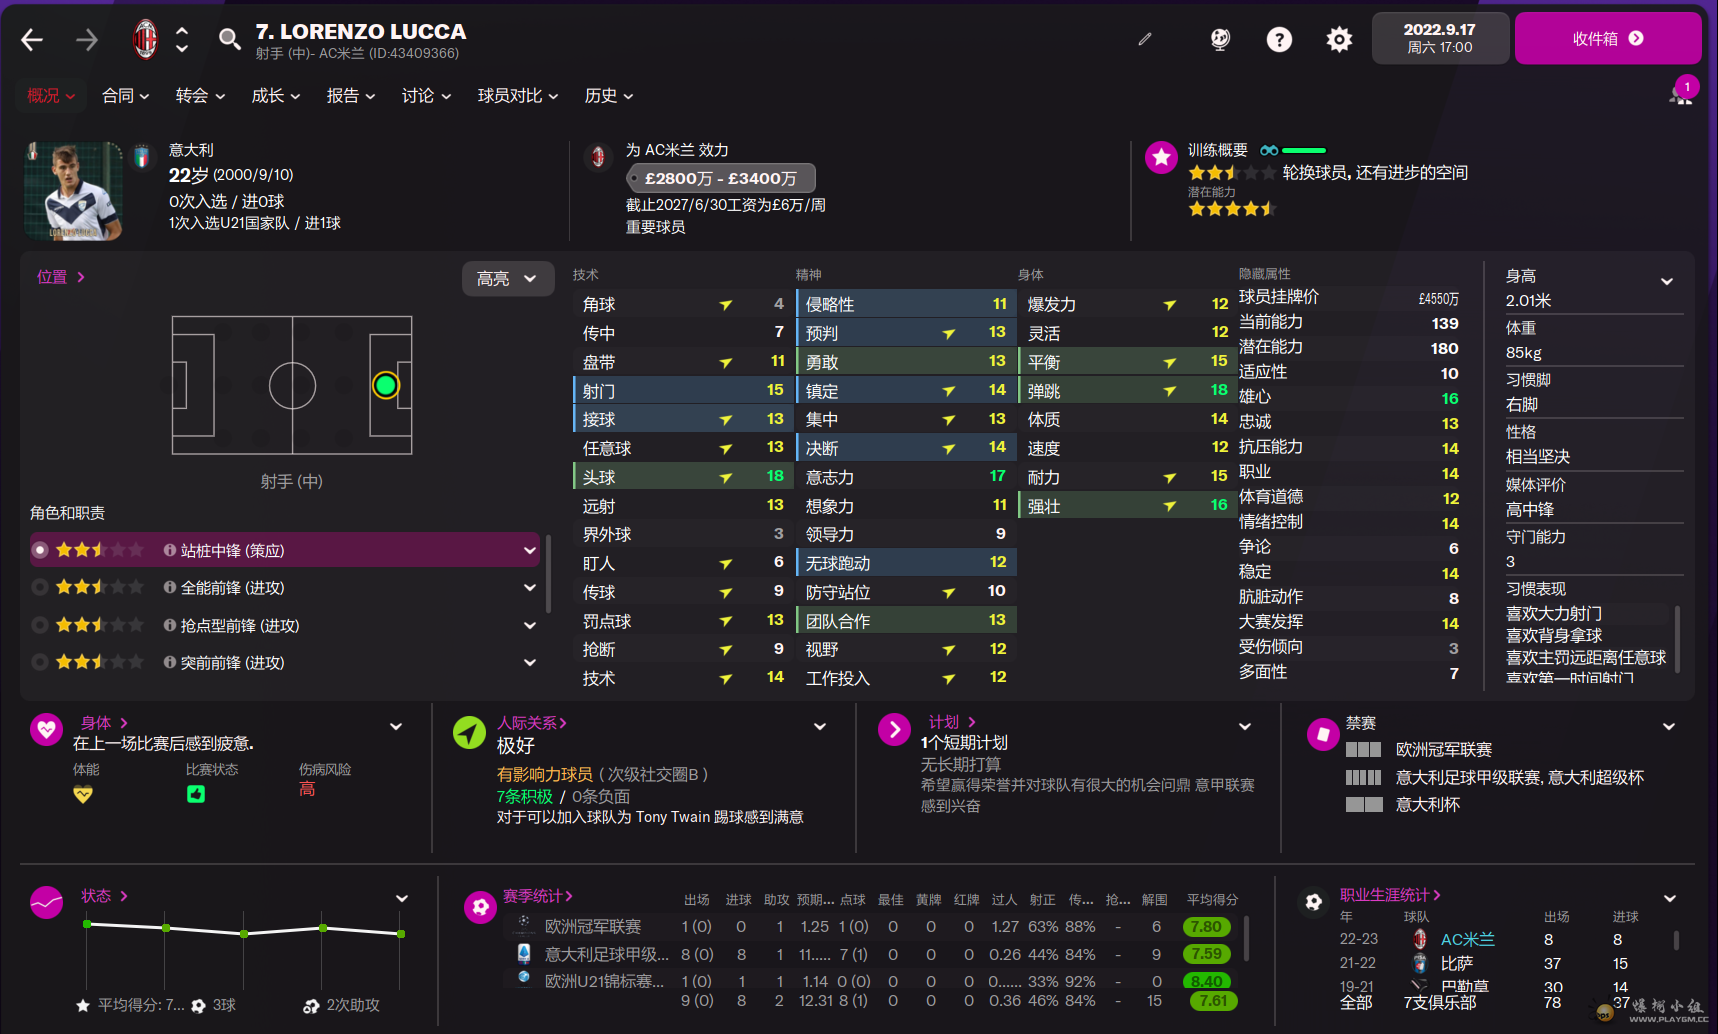Open the 讨论 menu

click(x=426, y=96)
